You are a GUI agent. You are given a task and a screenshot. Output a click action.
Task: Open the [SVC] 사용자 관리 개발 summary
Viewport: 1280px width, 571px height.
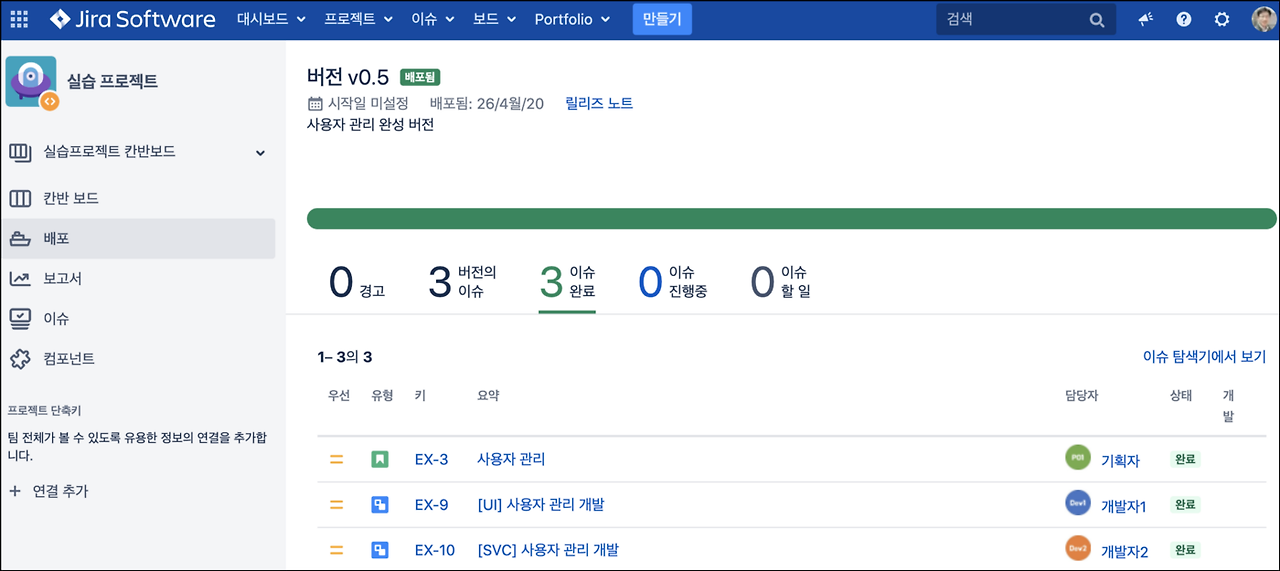[x=548, y=550]
